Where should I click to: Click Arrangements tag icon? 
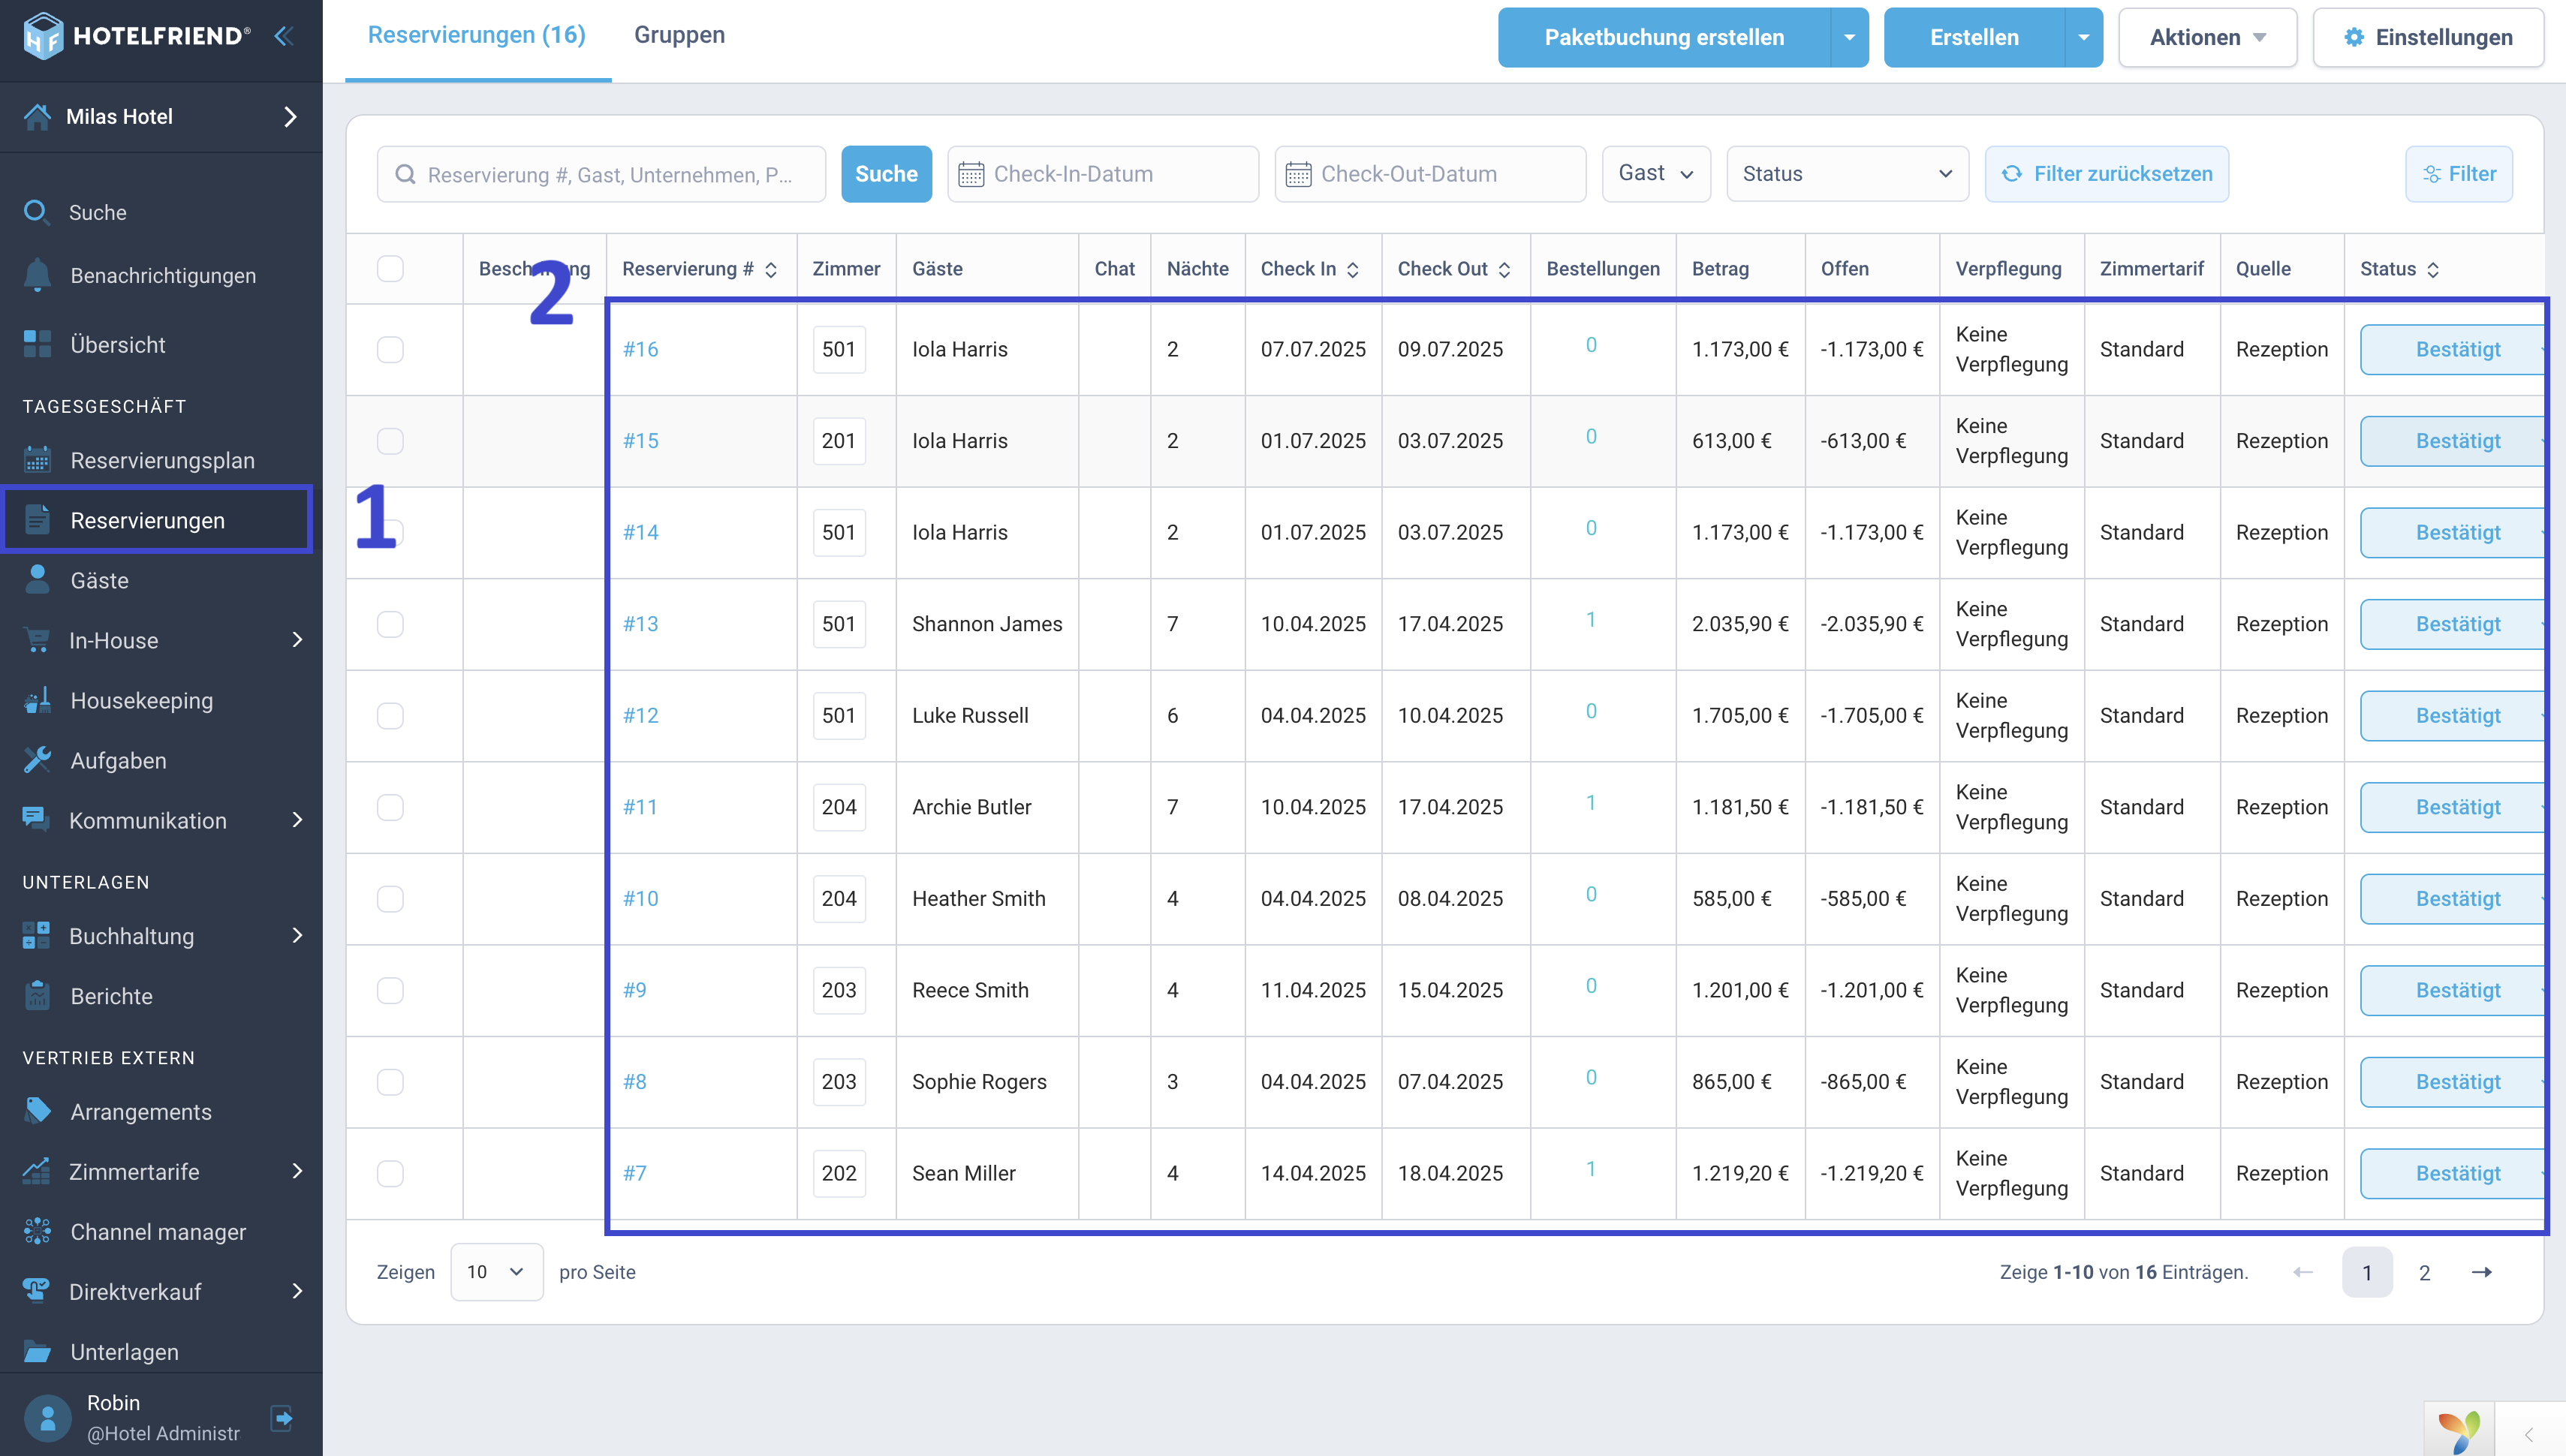(x=37, y=1111)
